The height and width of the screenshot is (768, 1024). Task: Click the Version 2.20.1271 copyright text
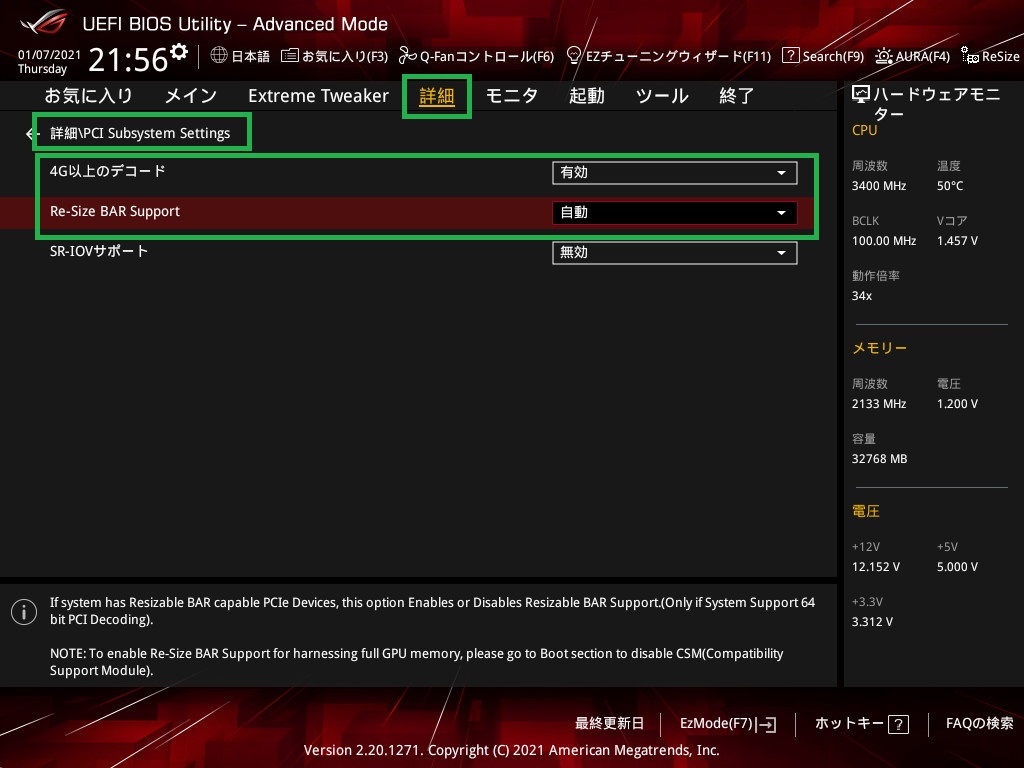pos(511,750)
